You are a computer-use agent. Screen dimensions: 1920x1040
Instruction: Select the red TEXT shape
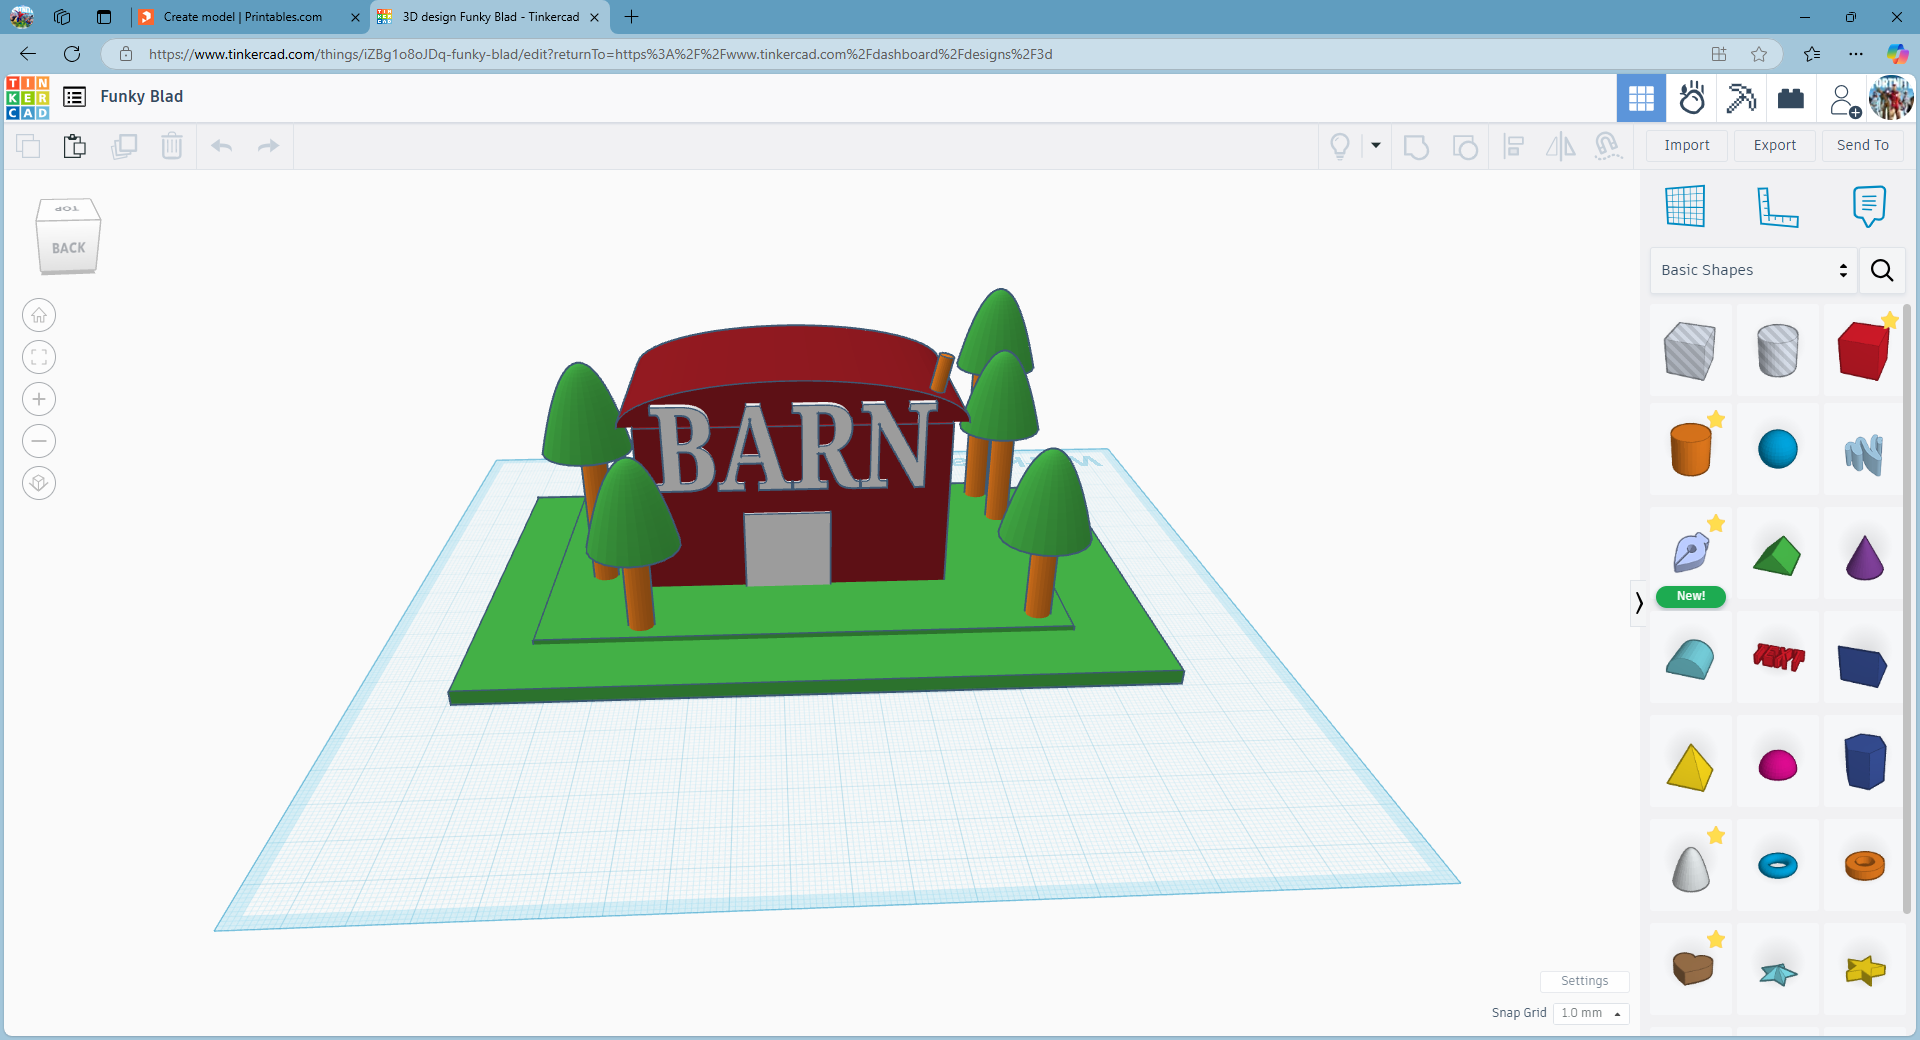1778,657
